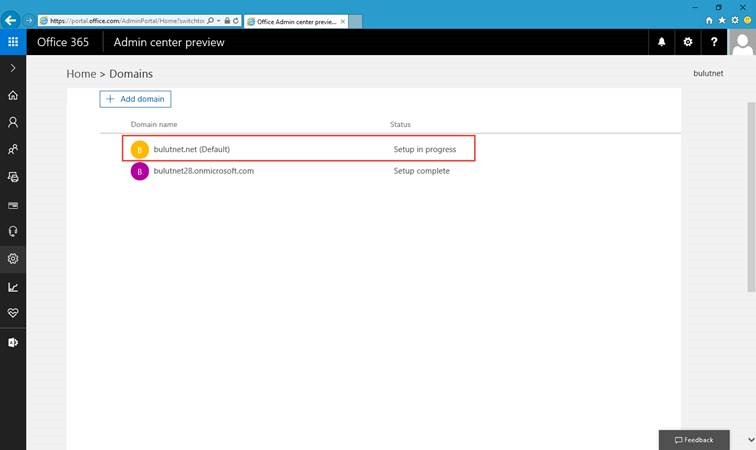Open the Office 365 app launcher waffle
This screenshot has height=450, width=756.
pyautogui.click(x=13, y=42)
